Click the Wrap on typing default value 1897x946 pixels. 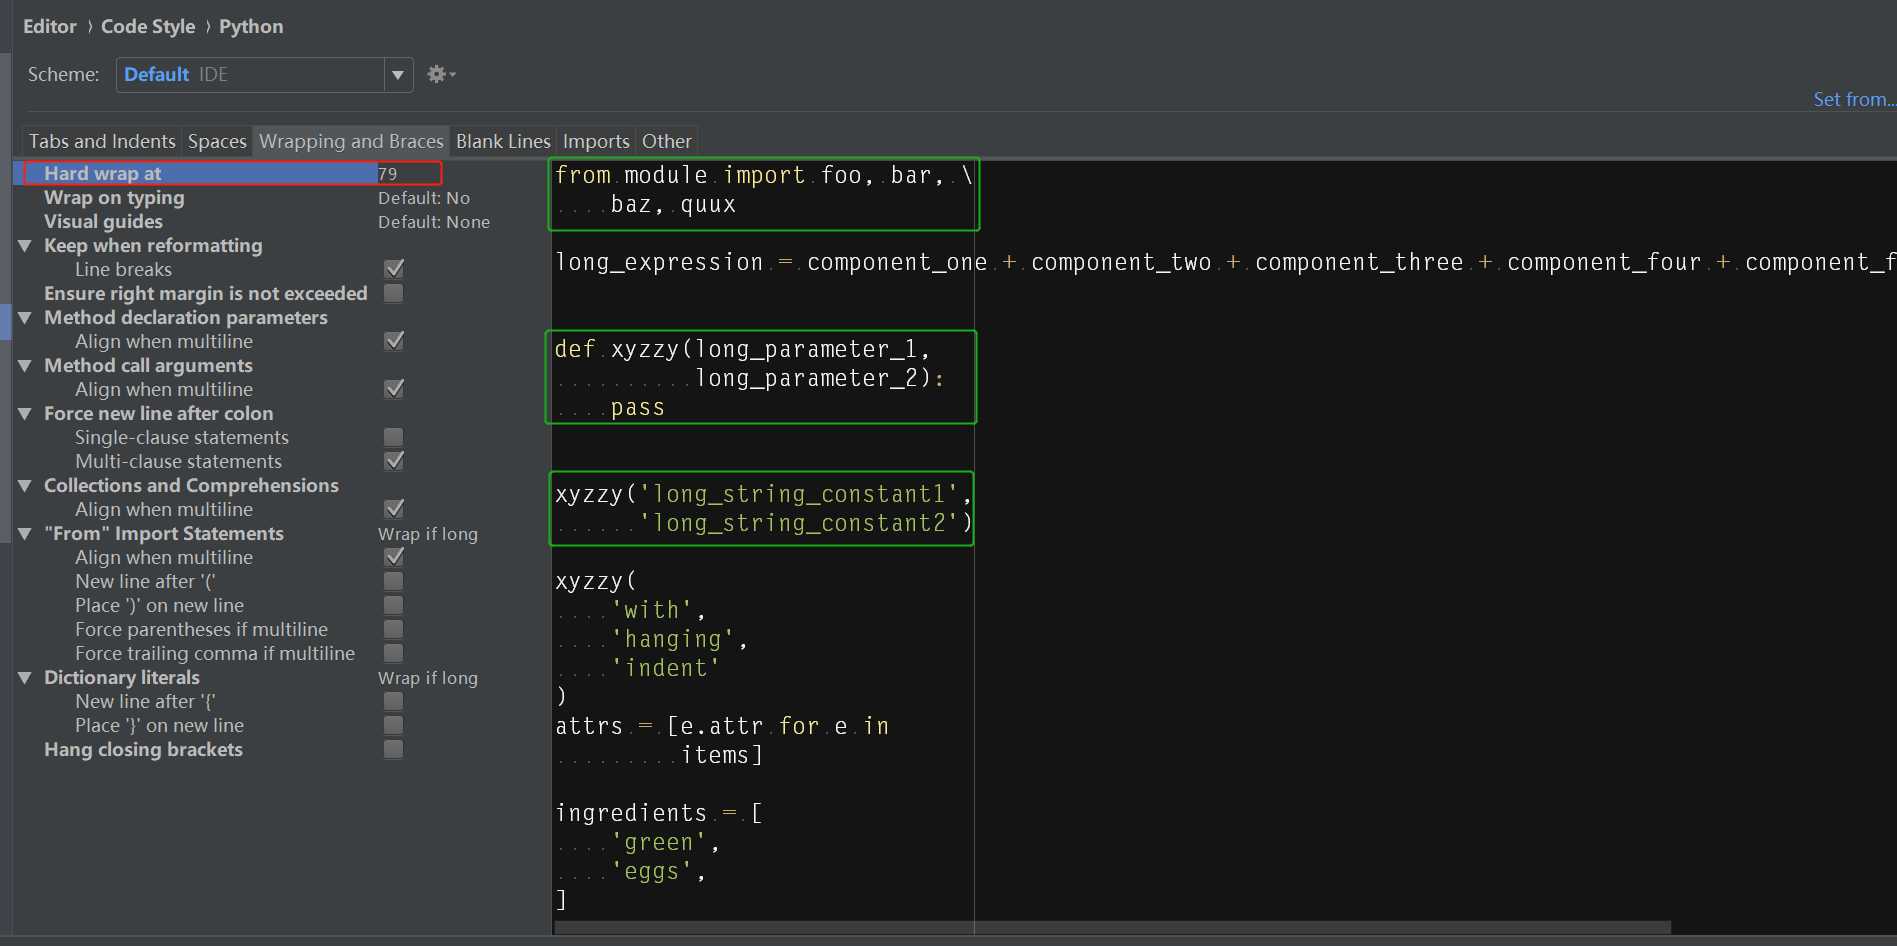tap(424, 198)
